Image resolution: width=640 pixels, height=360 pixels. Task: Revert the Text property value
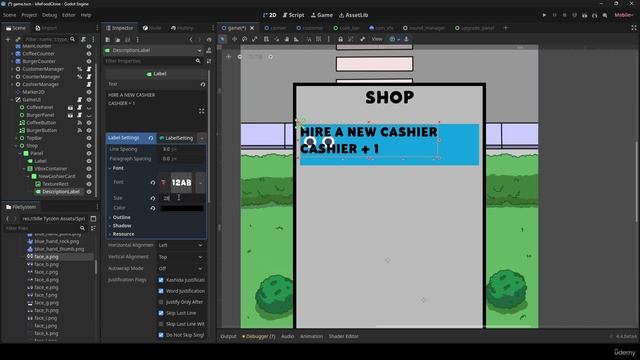click(x=202, y=84)
